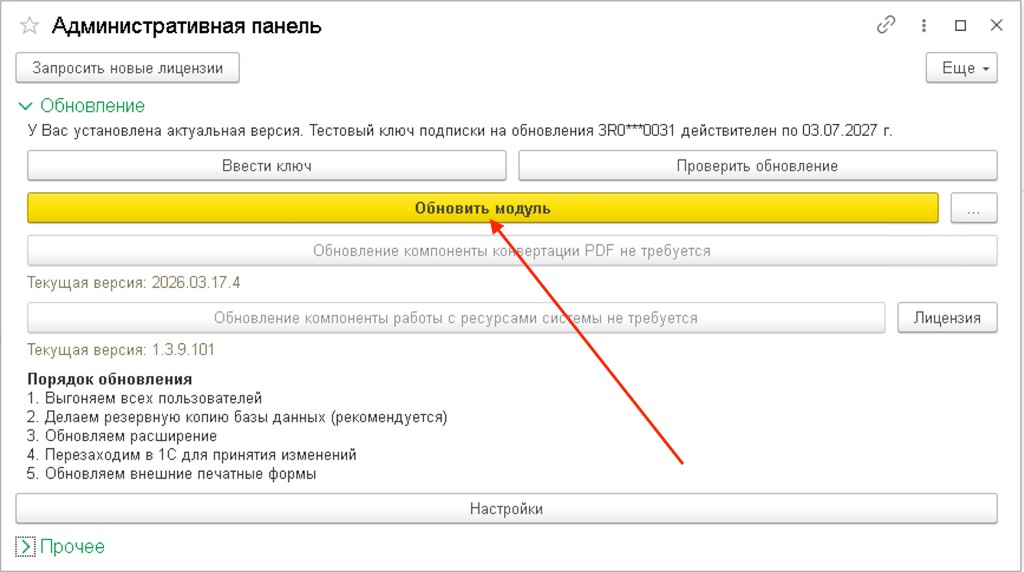Open the three-dot vertical menu in title bar
This screenshot has height=572, width=1024.
click(923, 25)
